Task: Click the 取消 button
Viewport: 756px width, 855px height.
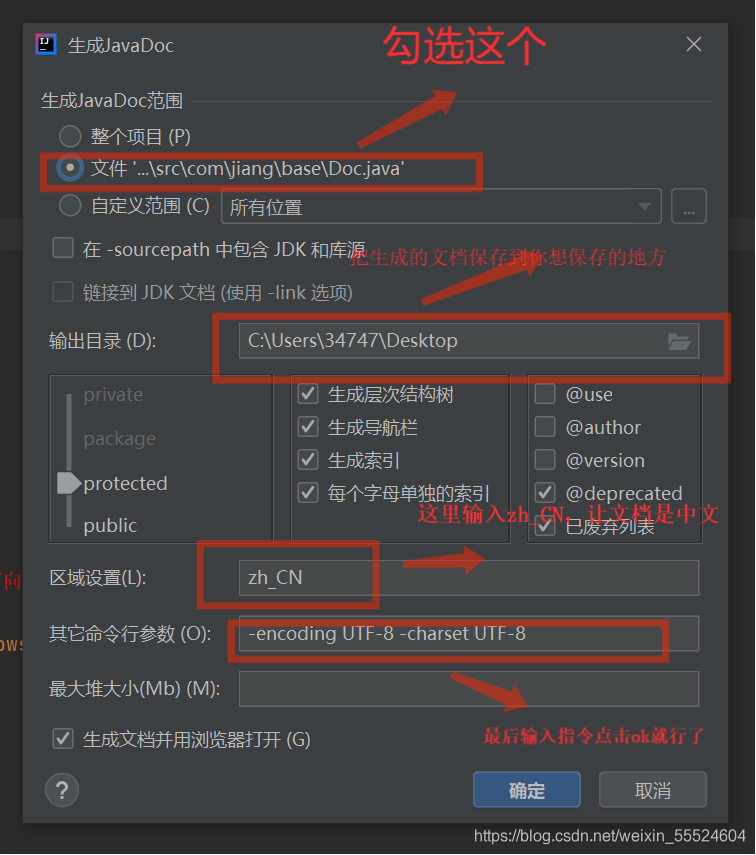Action: point(652,790)
